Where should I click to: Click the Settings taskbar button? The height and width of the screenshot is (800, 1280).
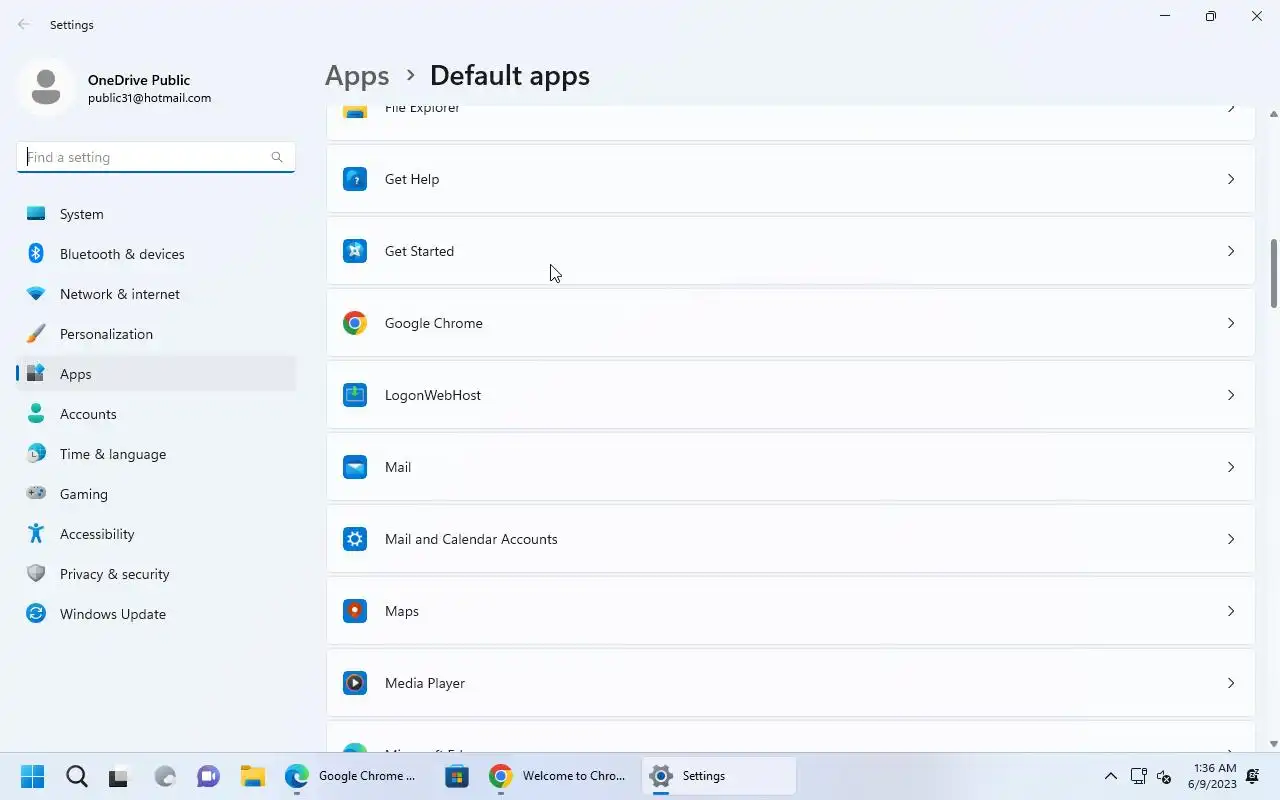pos(719,776)
